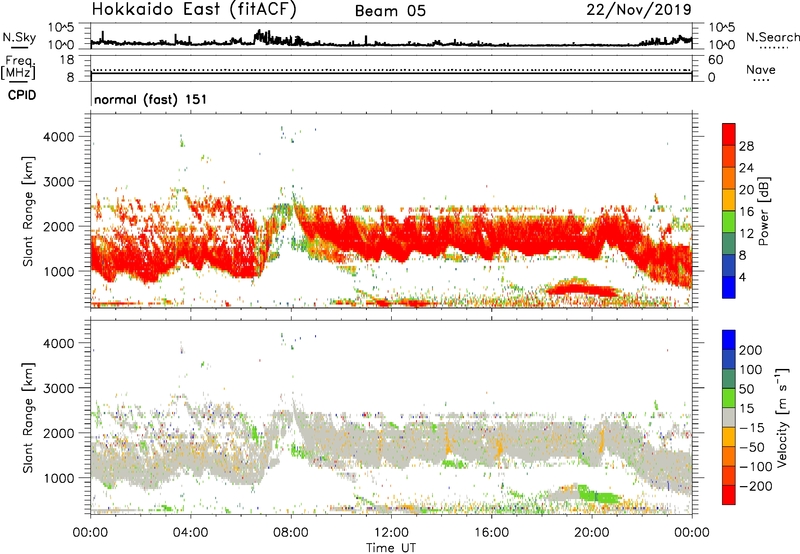Click the blue bottom of the power colorbar
The width and height of the screenshot is (800, 554).
(729, 287)
